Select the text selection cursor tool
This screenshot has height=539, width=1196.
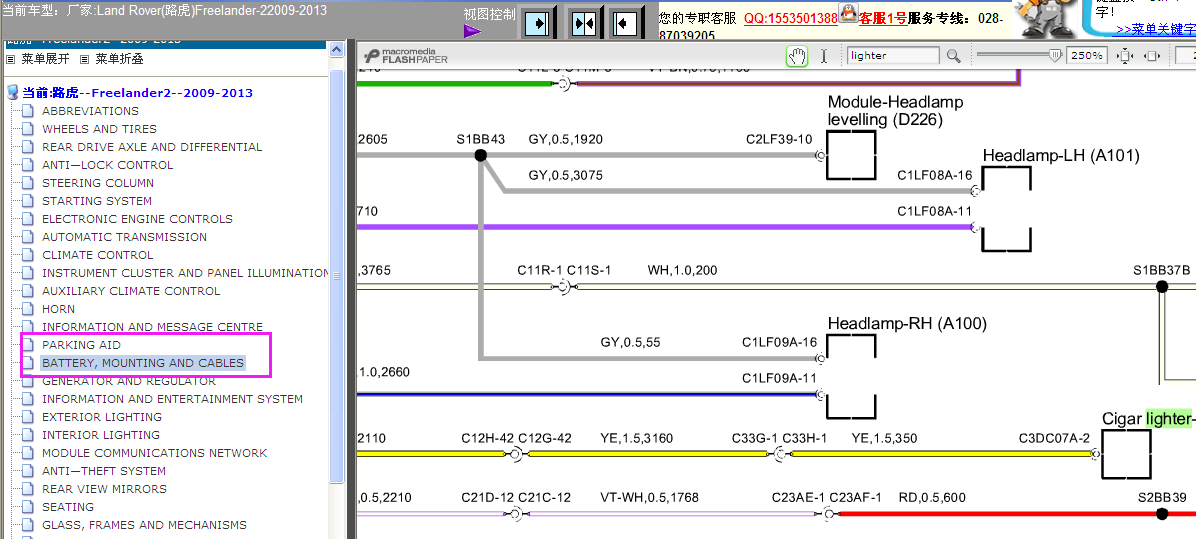pos(824,56)
